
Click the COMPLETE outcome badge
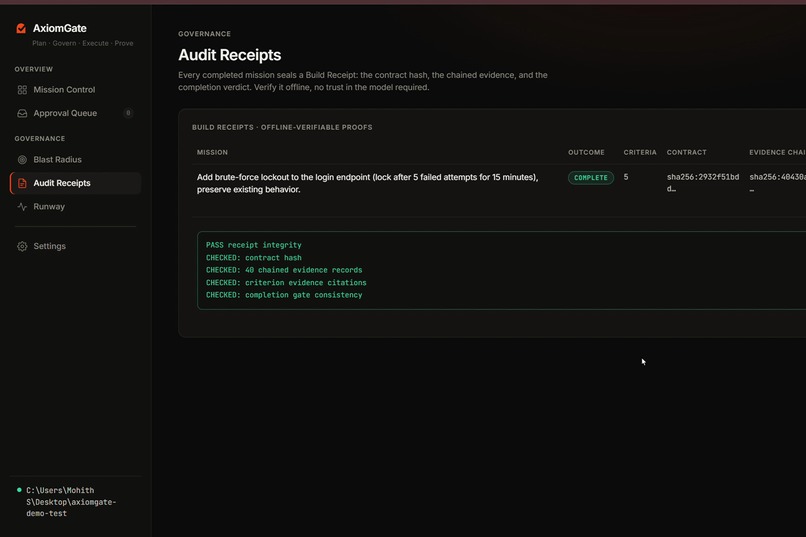coord(591,178)
